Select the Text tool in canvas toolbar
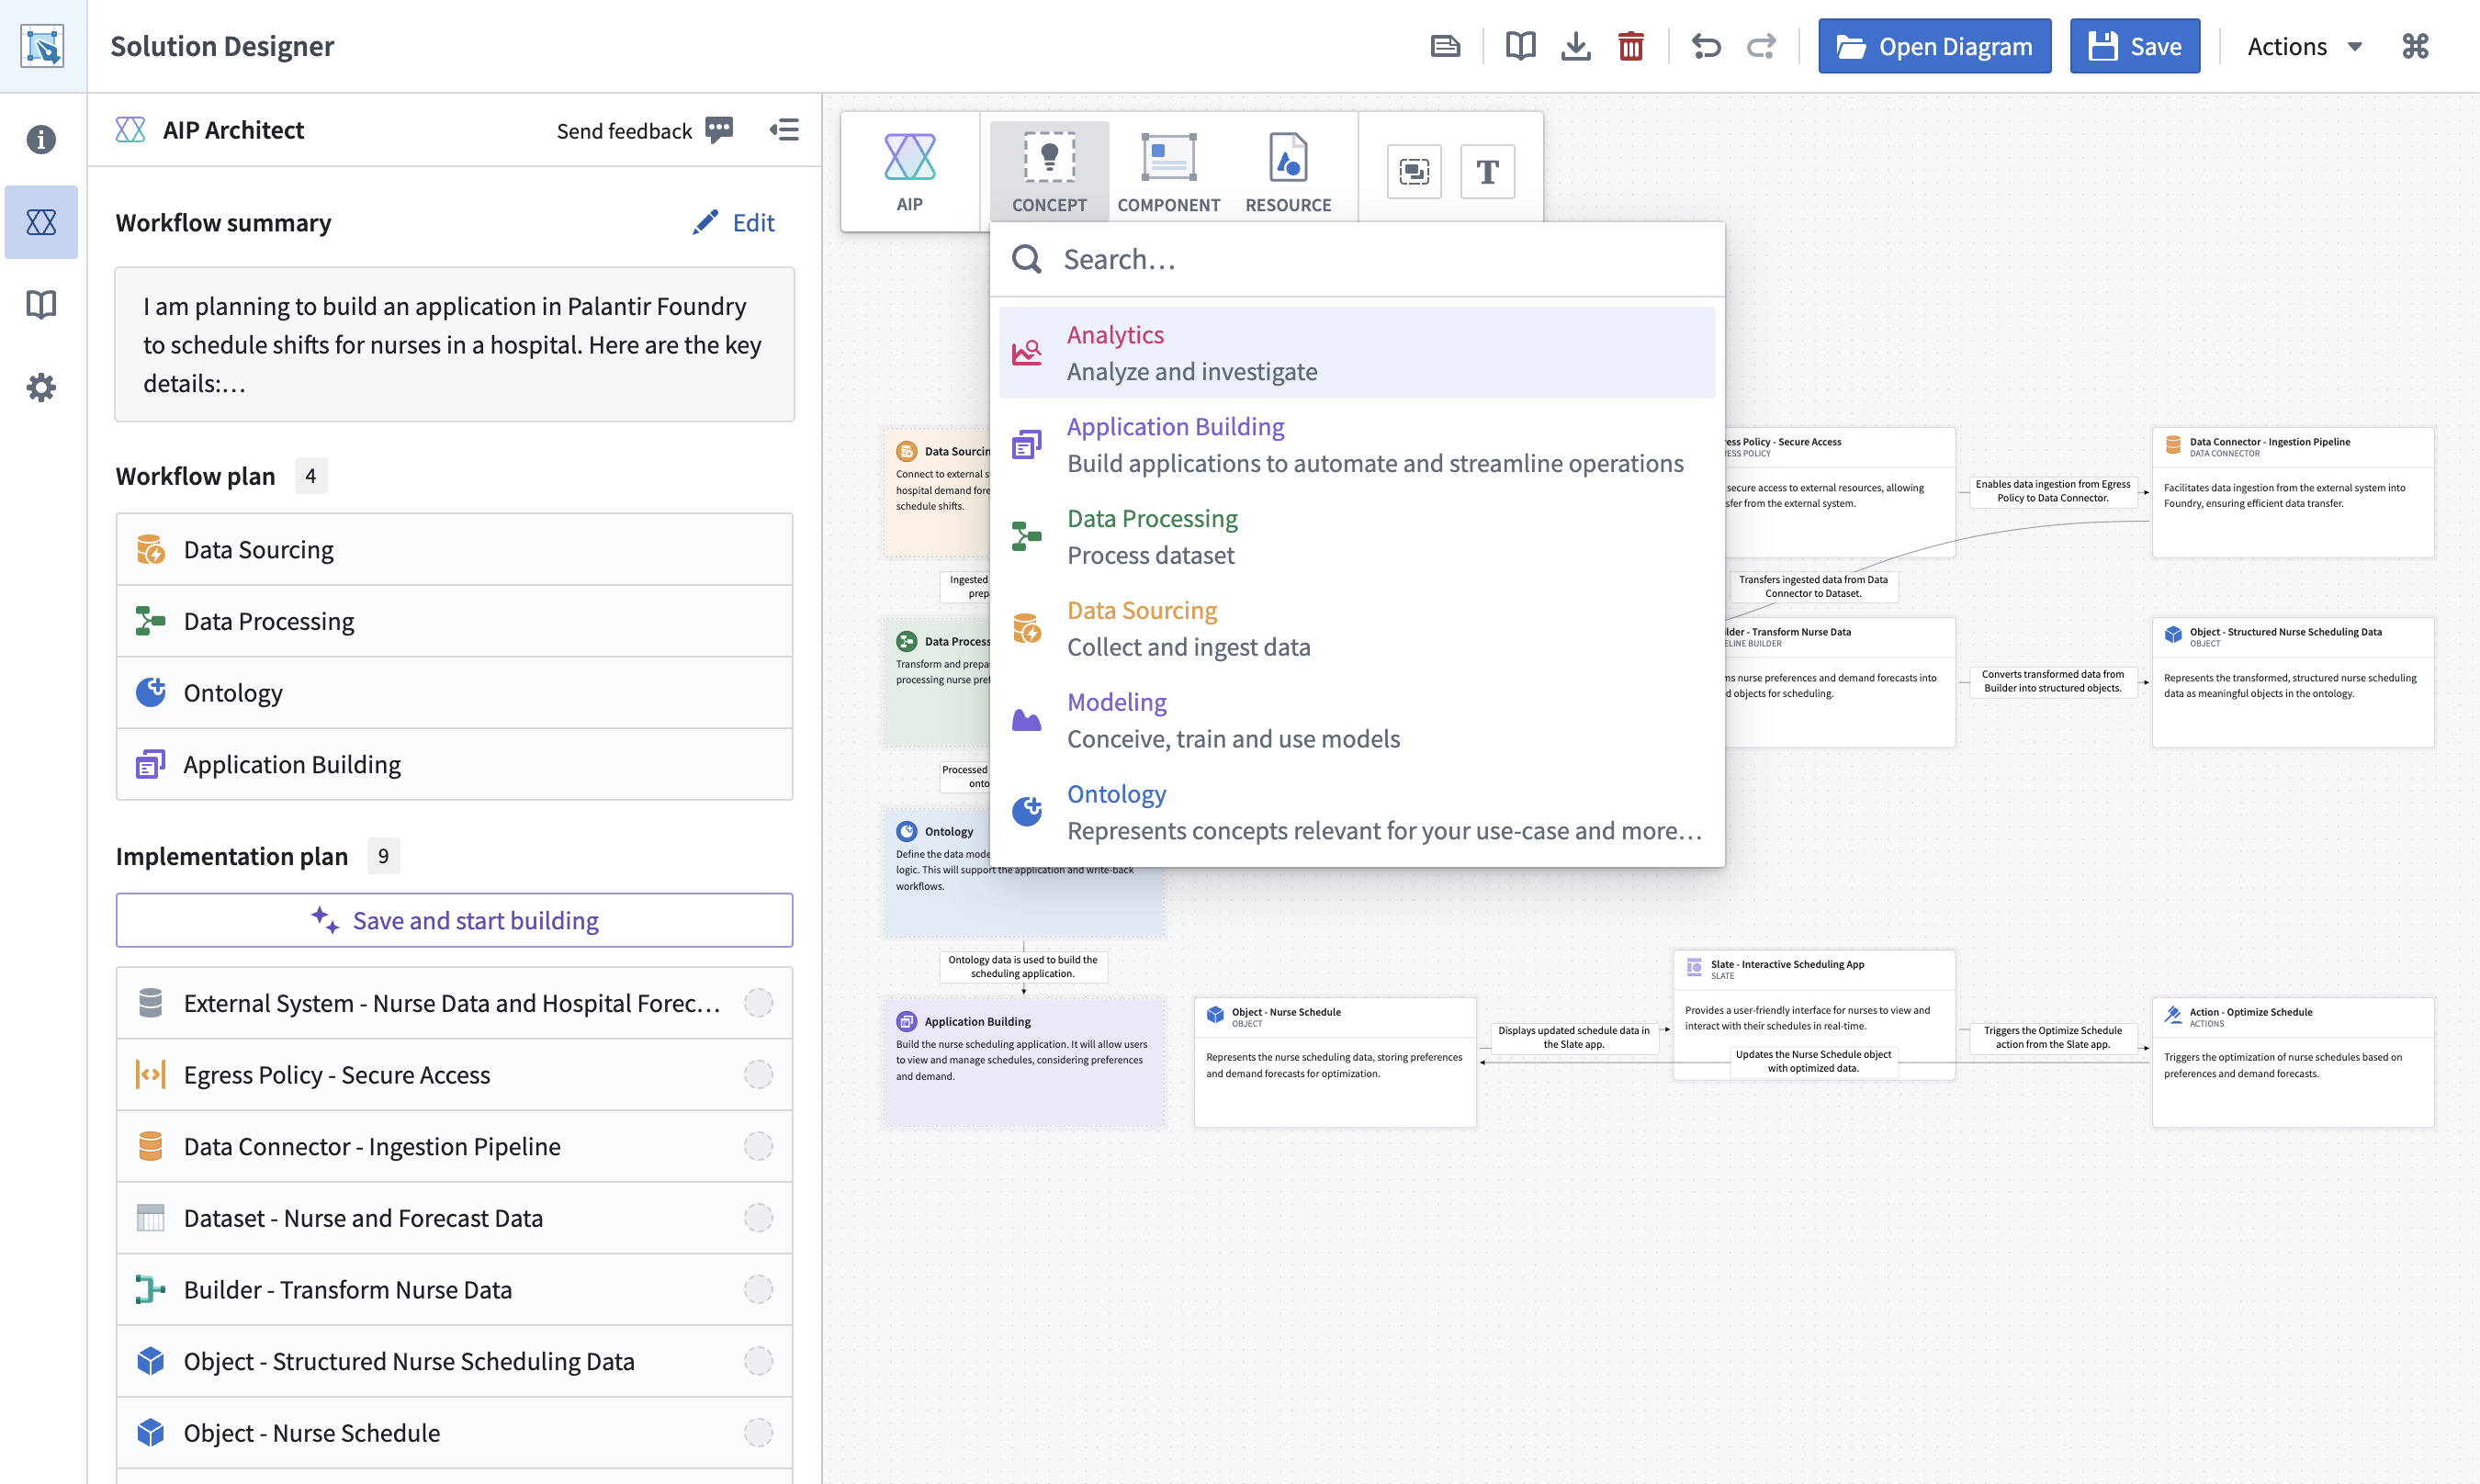Image resolution: width=2480 pixels, height=1484 pixels. (1487, 172)
